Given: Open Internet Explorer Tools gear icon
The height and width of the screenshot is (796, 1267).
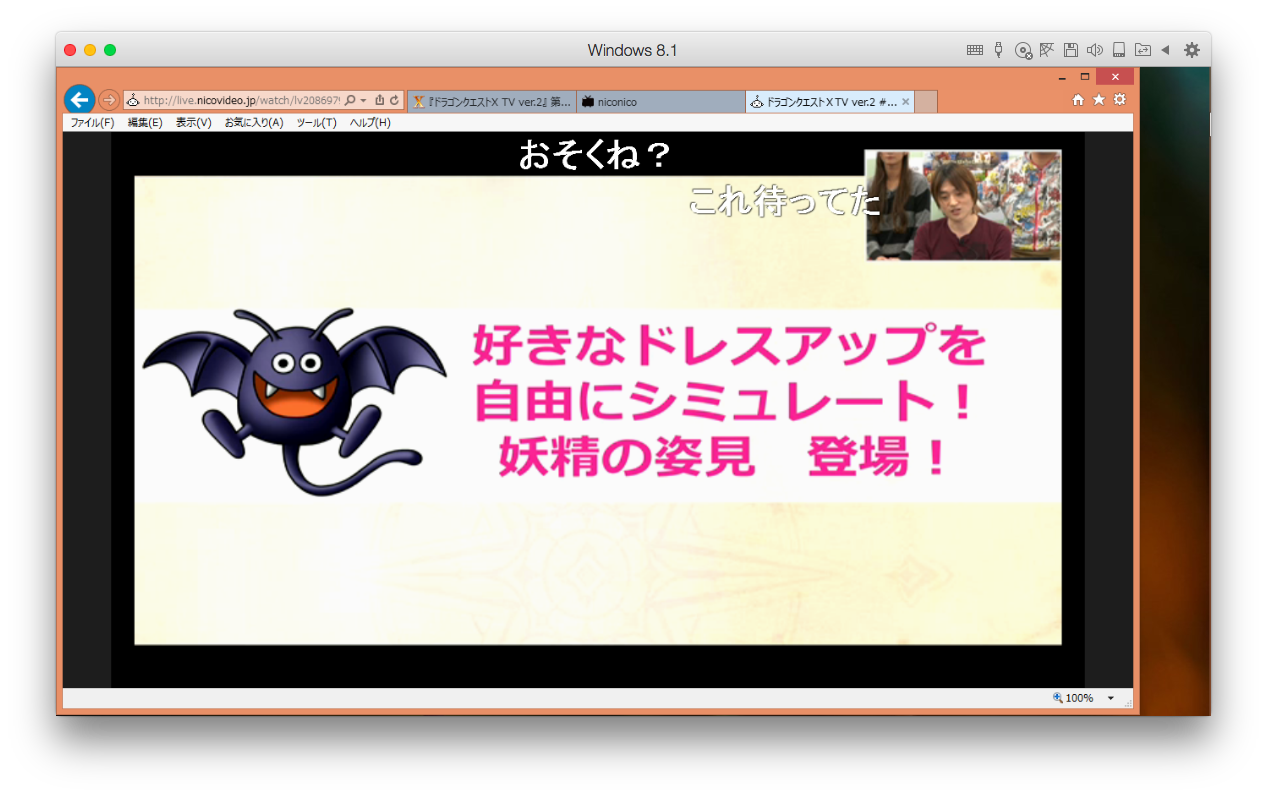Looking at the screenshot, I should pos(1120,100).
